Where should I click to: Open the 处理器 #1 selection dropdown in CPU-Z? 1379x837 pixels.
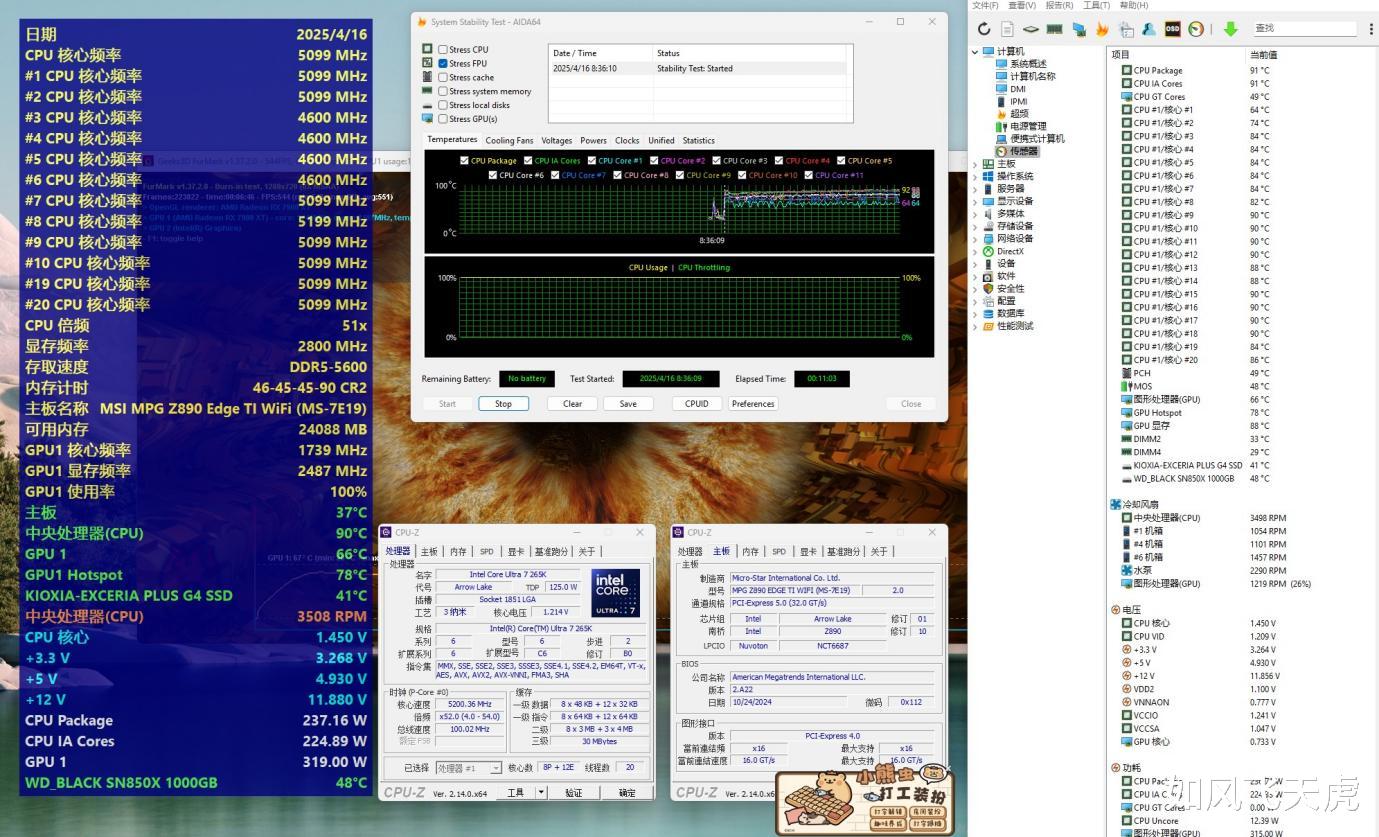468,768
